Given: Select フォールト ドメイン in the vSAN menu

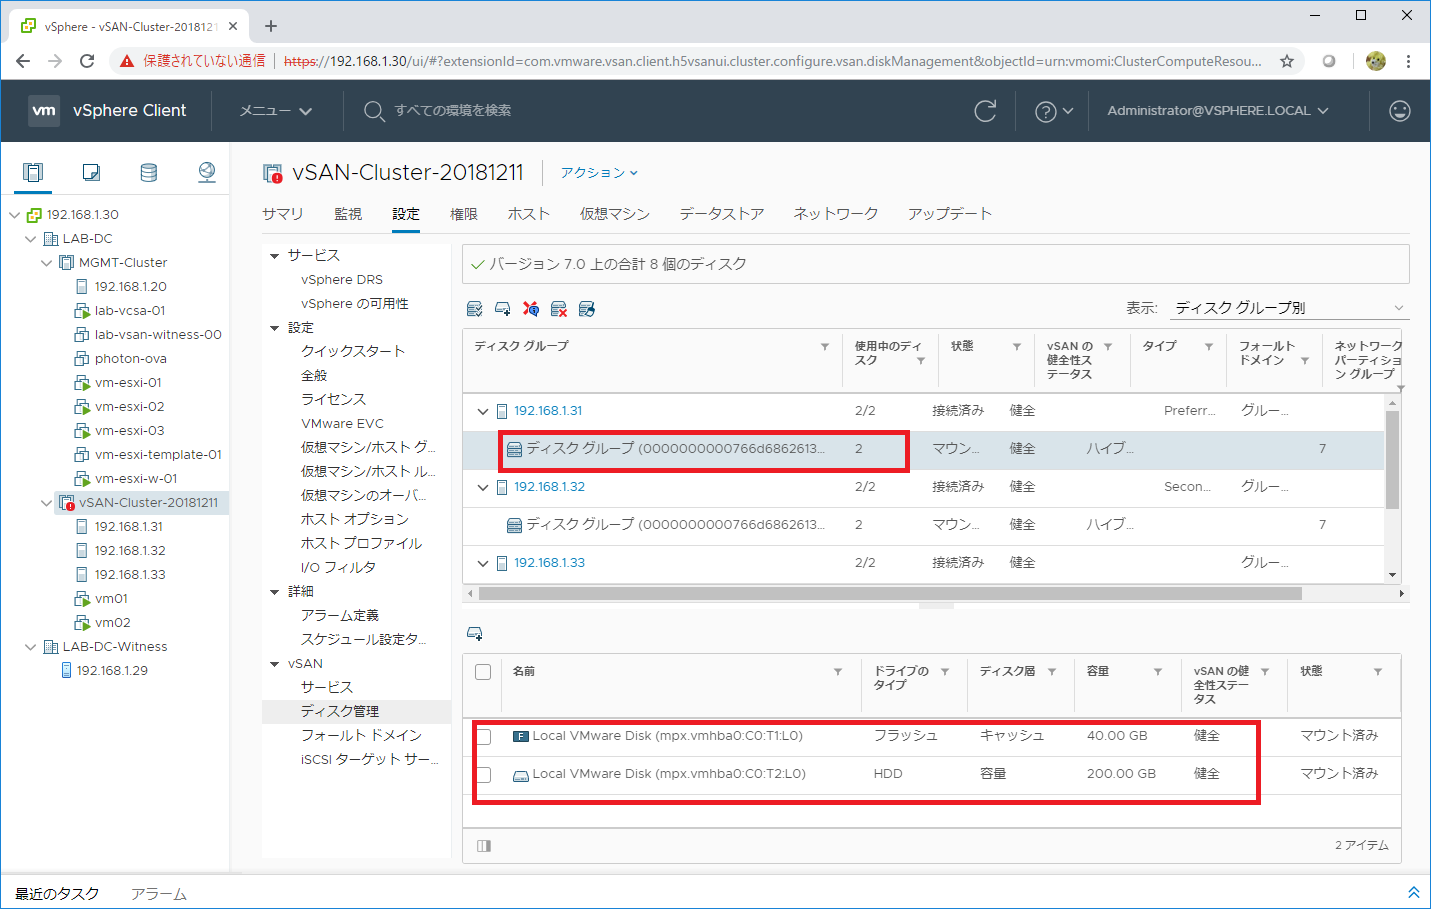Looking at the screenshot, I should (x=361, y=735).
